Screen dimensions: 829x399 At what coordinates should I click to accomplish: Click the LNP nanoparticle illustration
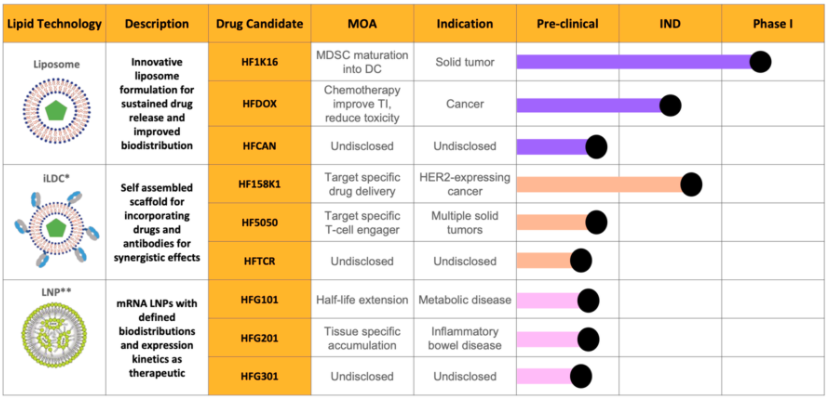[x=52, y=333]
